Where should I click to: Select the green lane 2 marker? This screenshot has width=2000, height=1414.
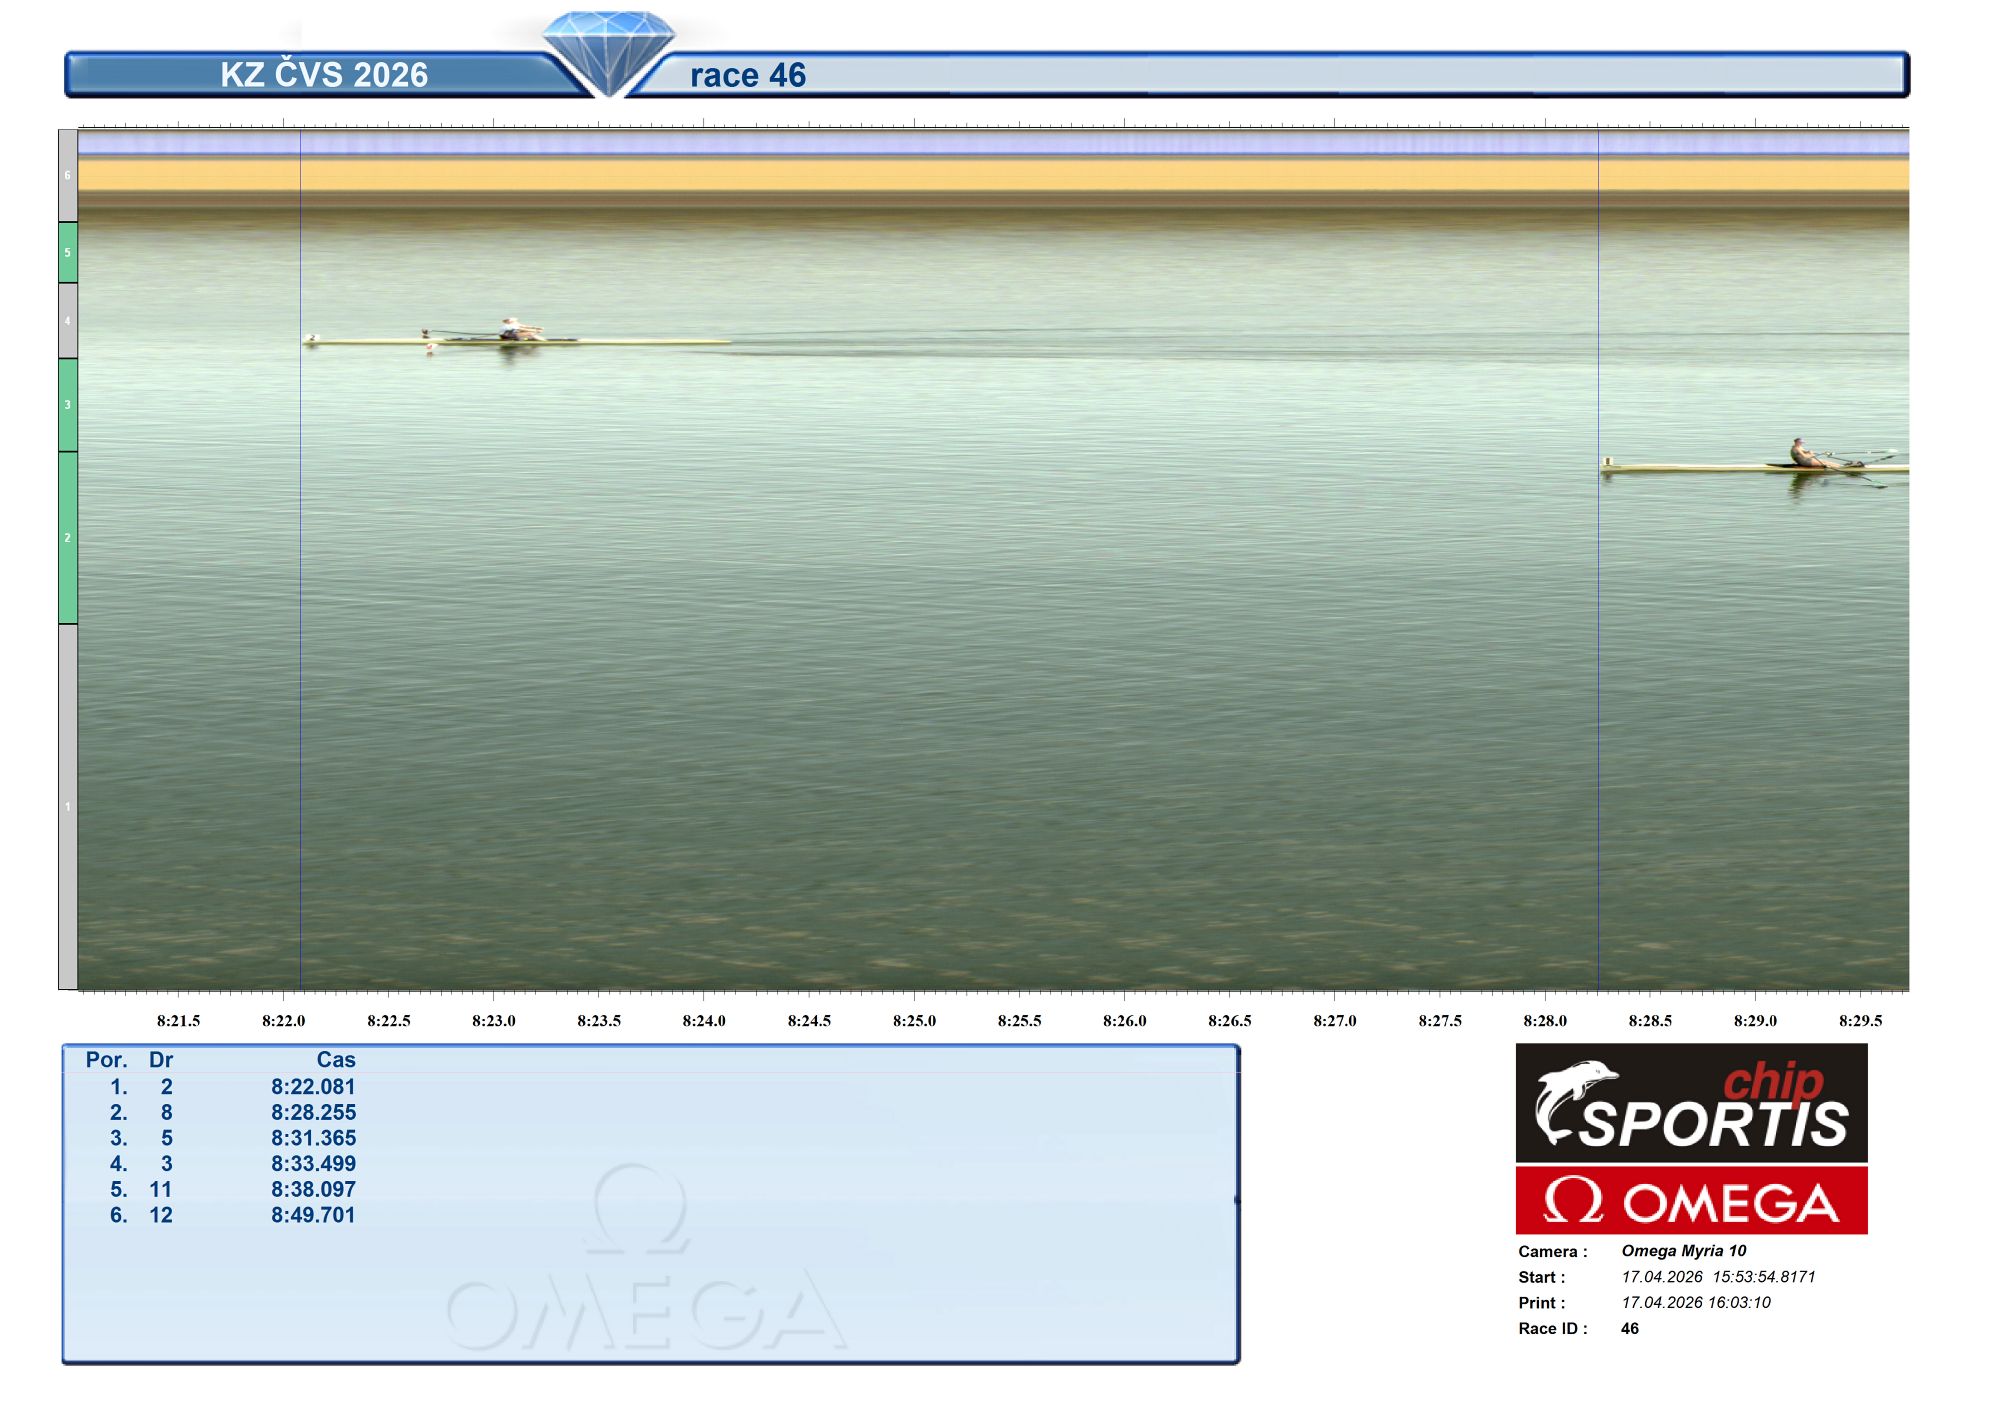(x=68, y=538)
